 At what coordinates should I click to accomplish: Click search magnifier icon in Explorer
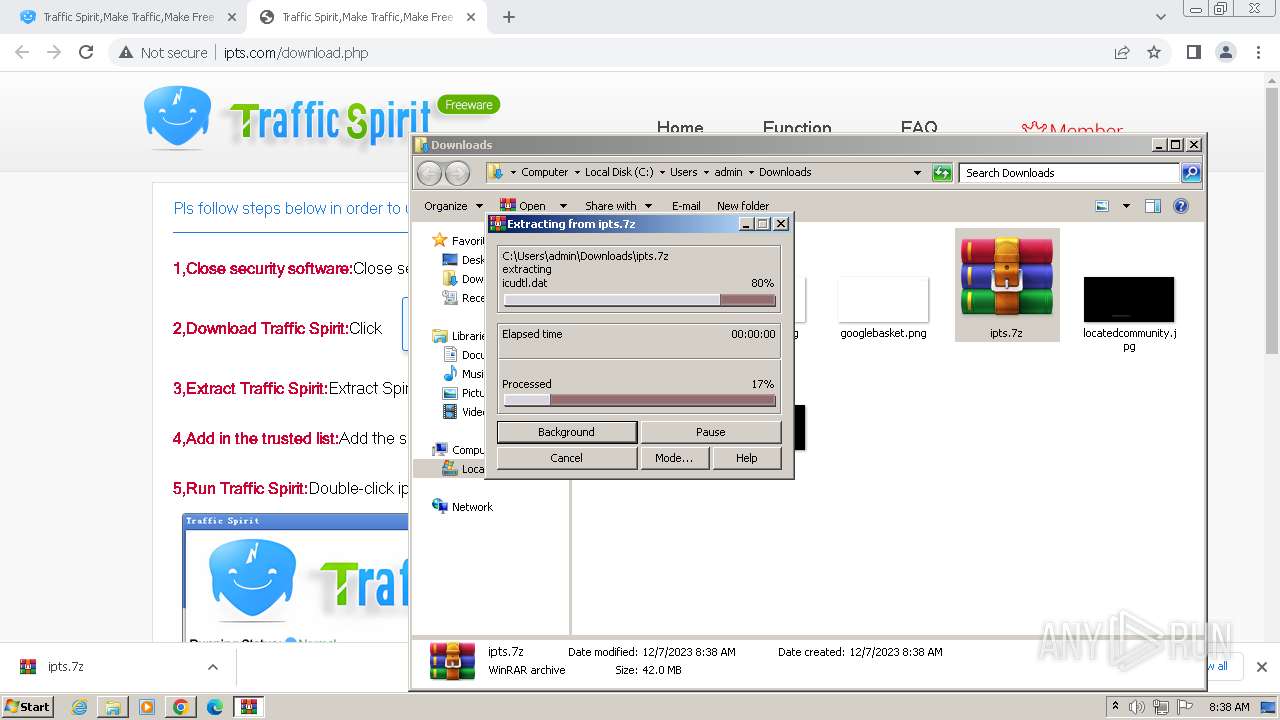[x=1191, y=173]
